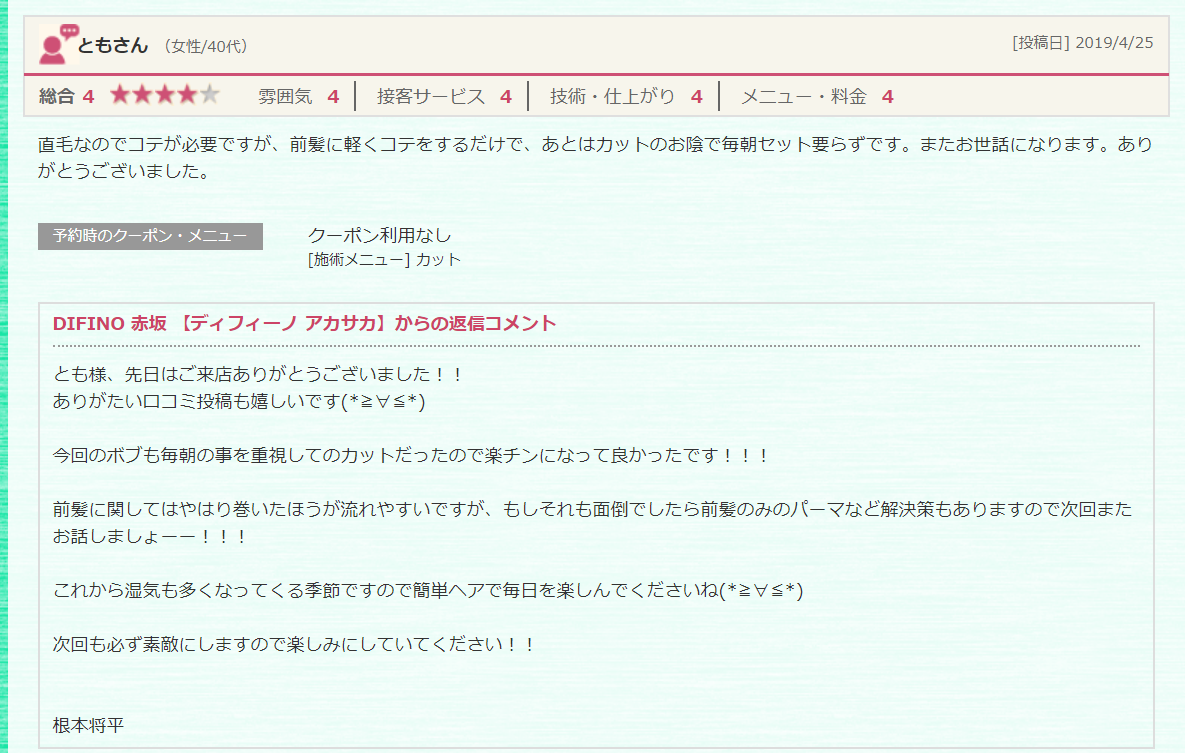Click the 施術メニュー カット line
Viewport: 1185px width, 753px height.
tap(385, 260)
